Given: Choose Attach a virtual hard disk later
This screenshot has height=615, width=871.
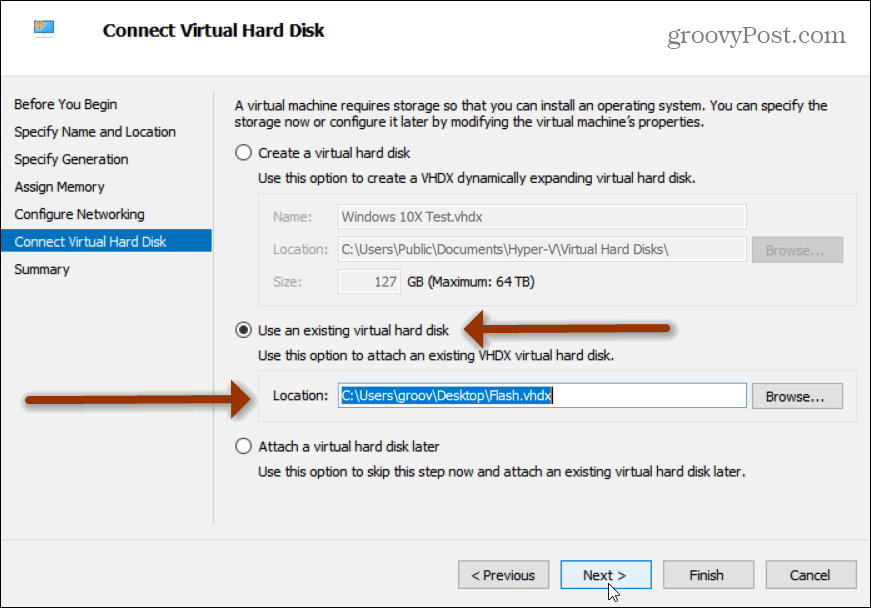Looking at the screenshot, I should 243,446.
